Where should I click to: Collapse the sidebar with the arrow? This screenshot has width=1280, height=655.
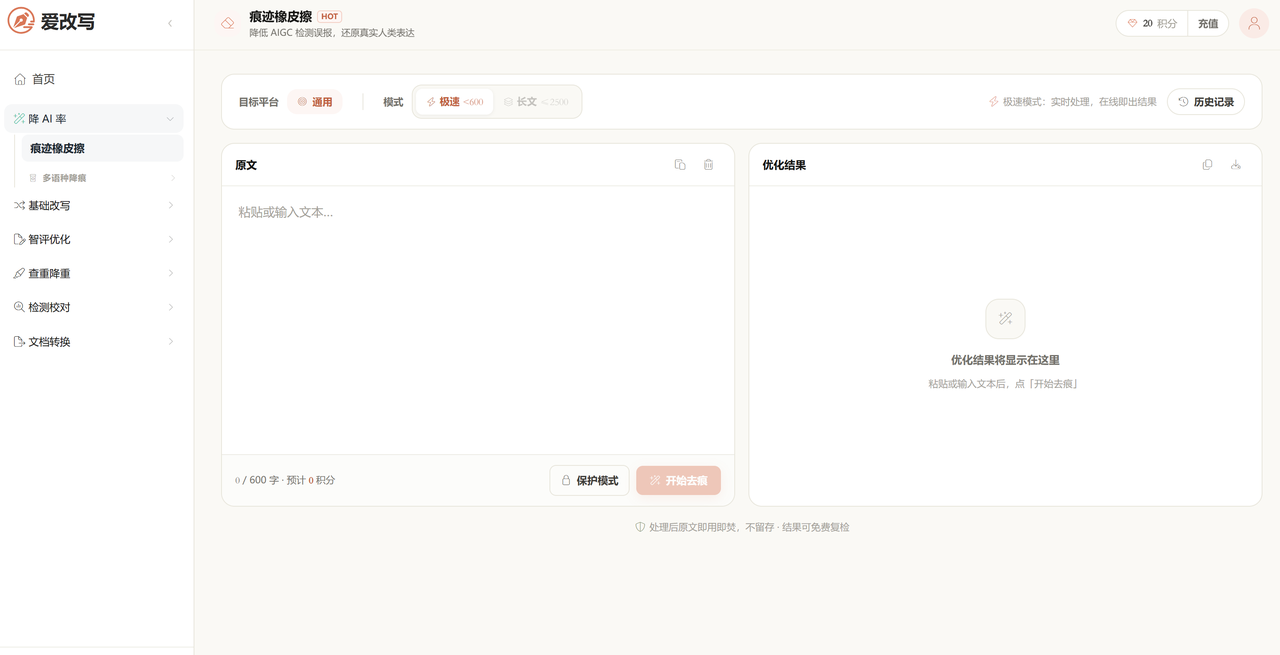click(x=170, y=23)
